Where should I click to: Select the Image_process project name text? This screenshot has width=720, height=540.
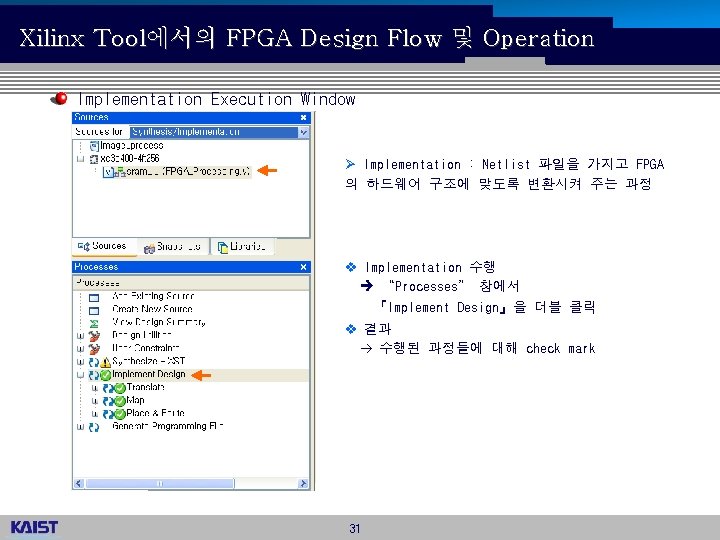tap(132, 146)
